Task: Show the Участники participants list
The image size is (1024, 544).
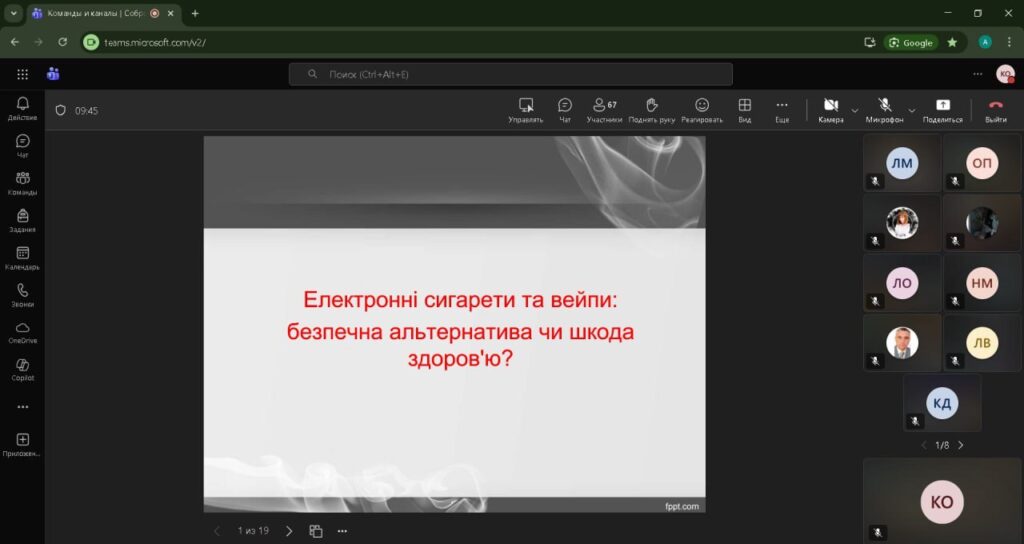Action: pyautogui.click(x=604, y=109)
